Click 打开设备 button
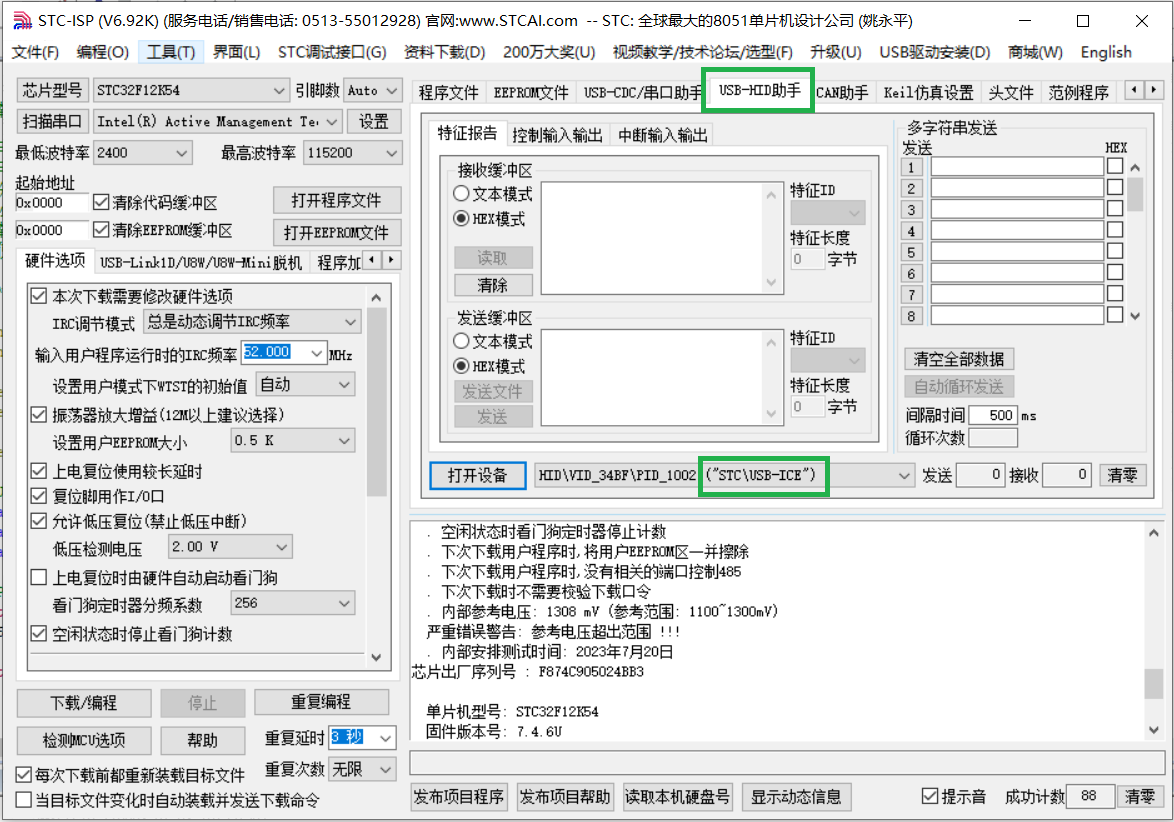Screen dimensions: 1174x822 478,475
